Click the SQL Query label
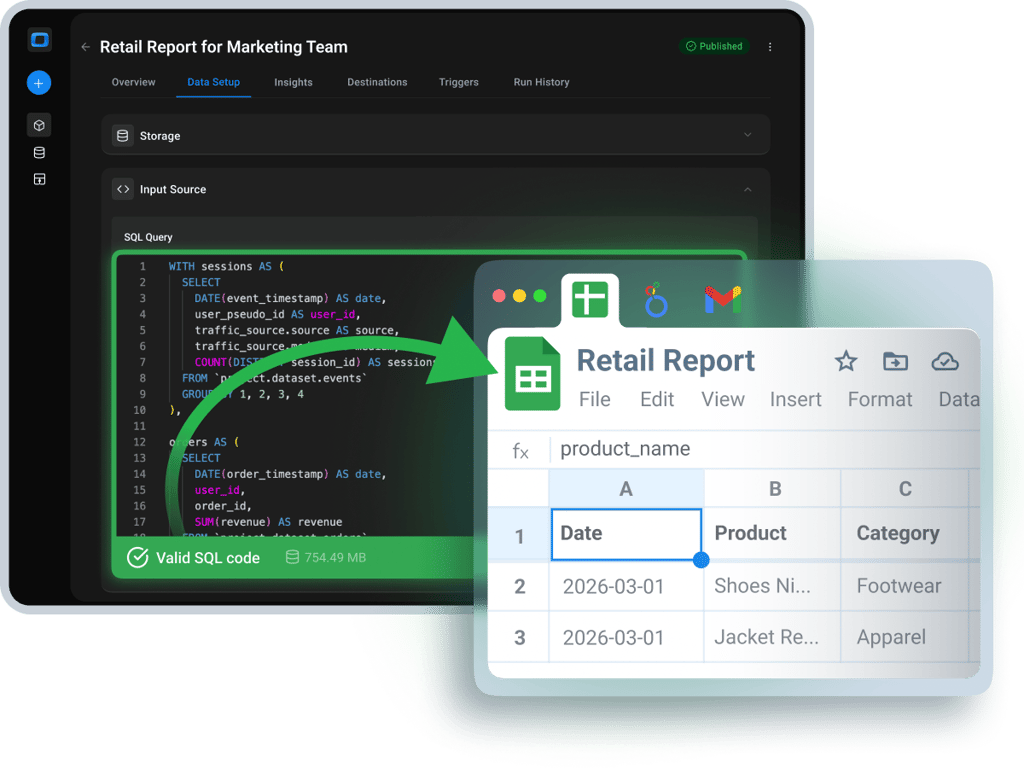 pos(148,237)
